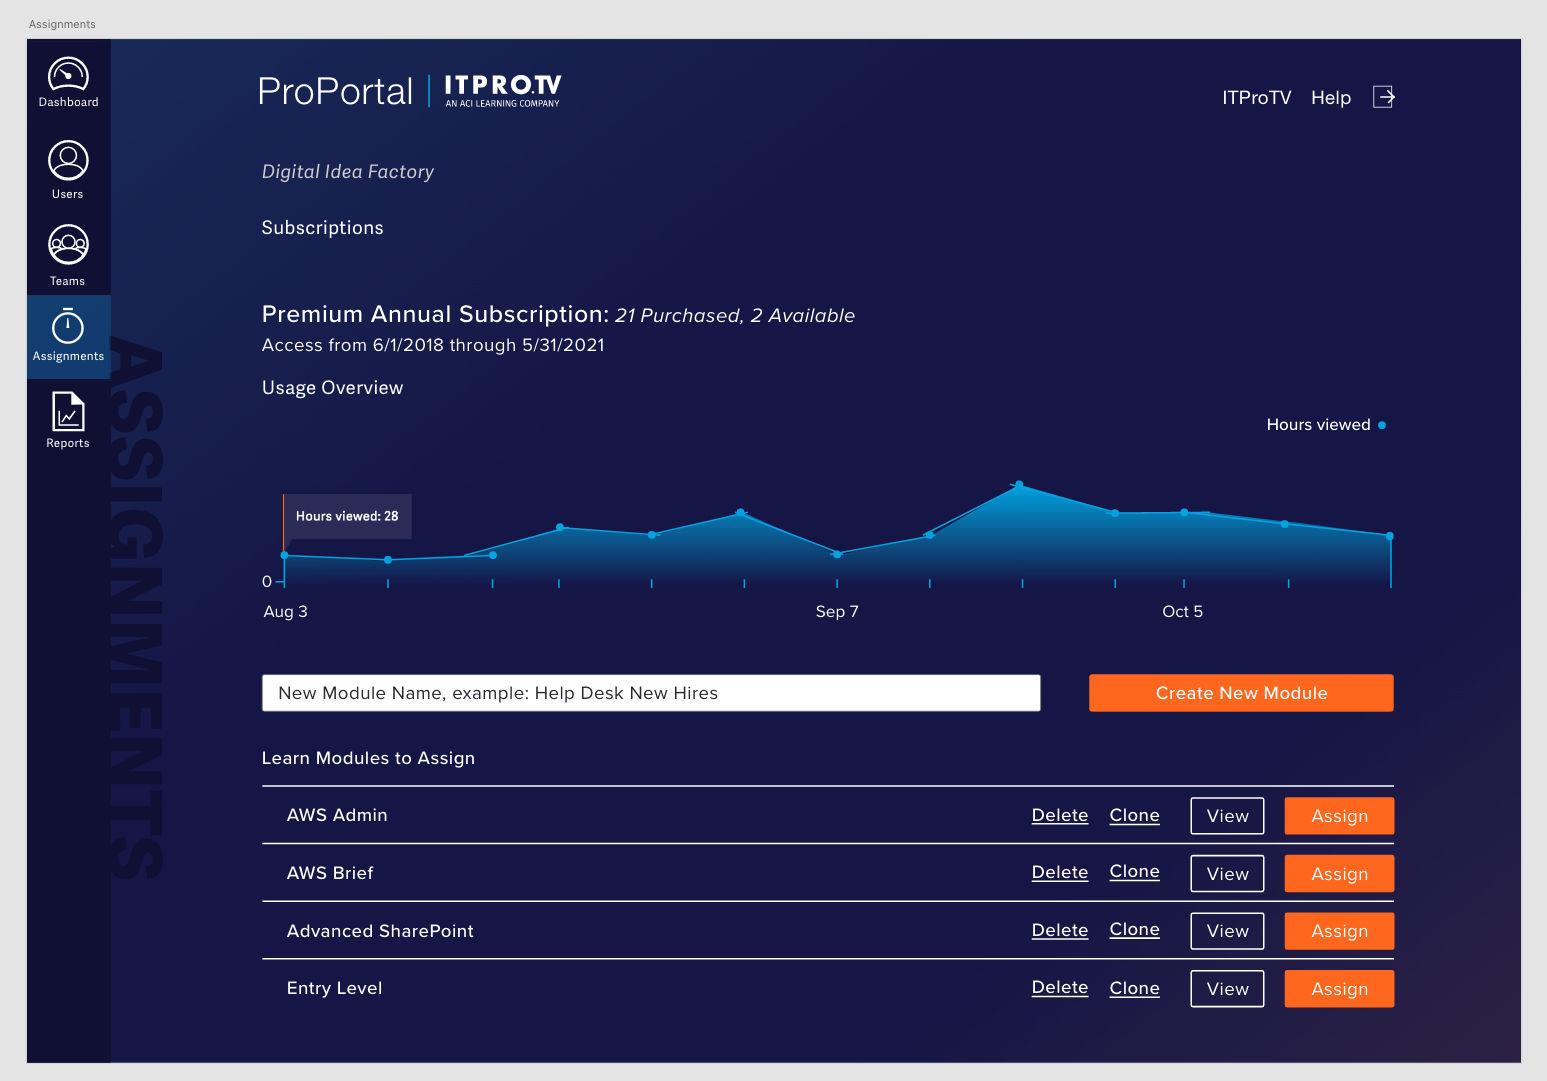Click the Entry Level module name

coord(334,988)
